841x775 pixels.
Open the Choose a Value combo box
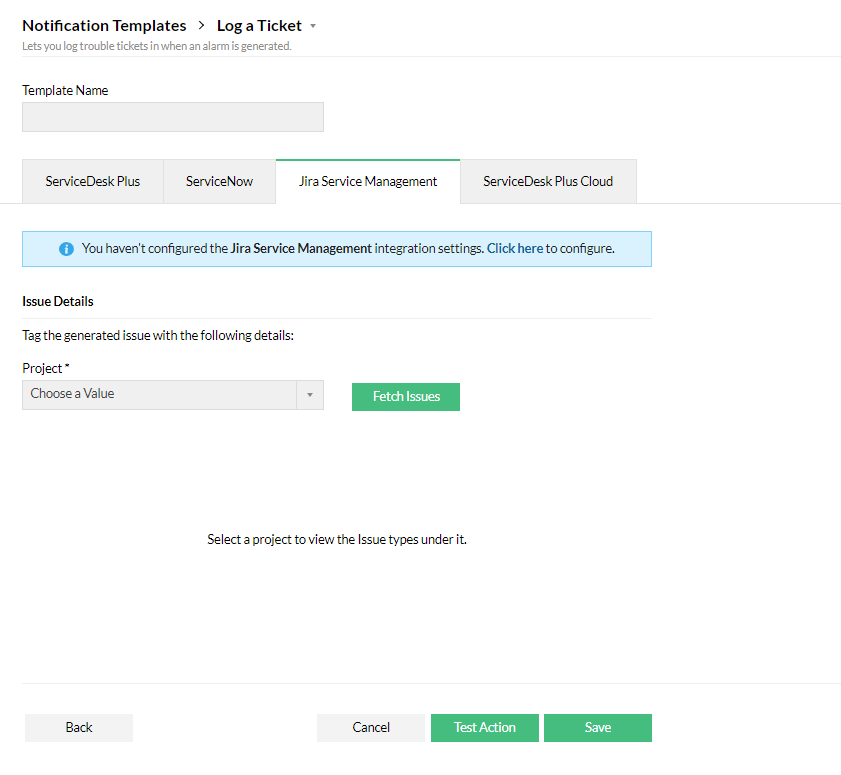173,395
